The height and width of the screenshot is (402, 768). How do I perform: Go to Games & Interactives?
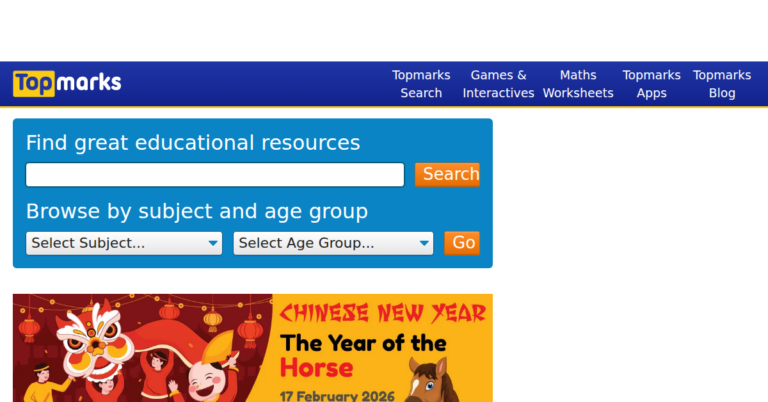point(498,84)
